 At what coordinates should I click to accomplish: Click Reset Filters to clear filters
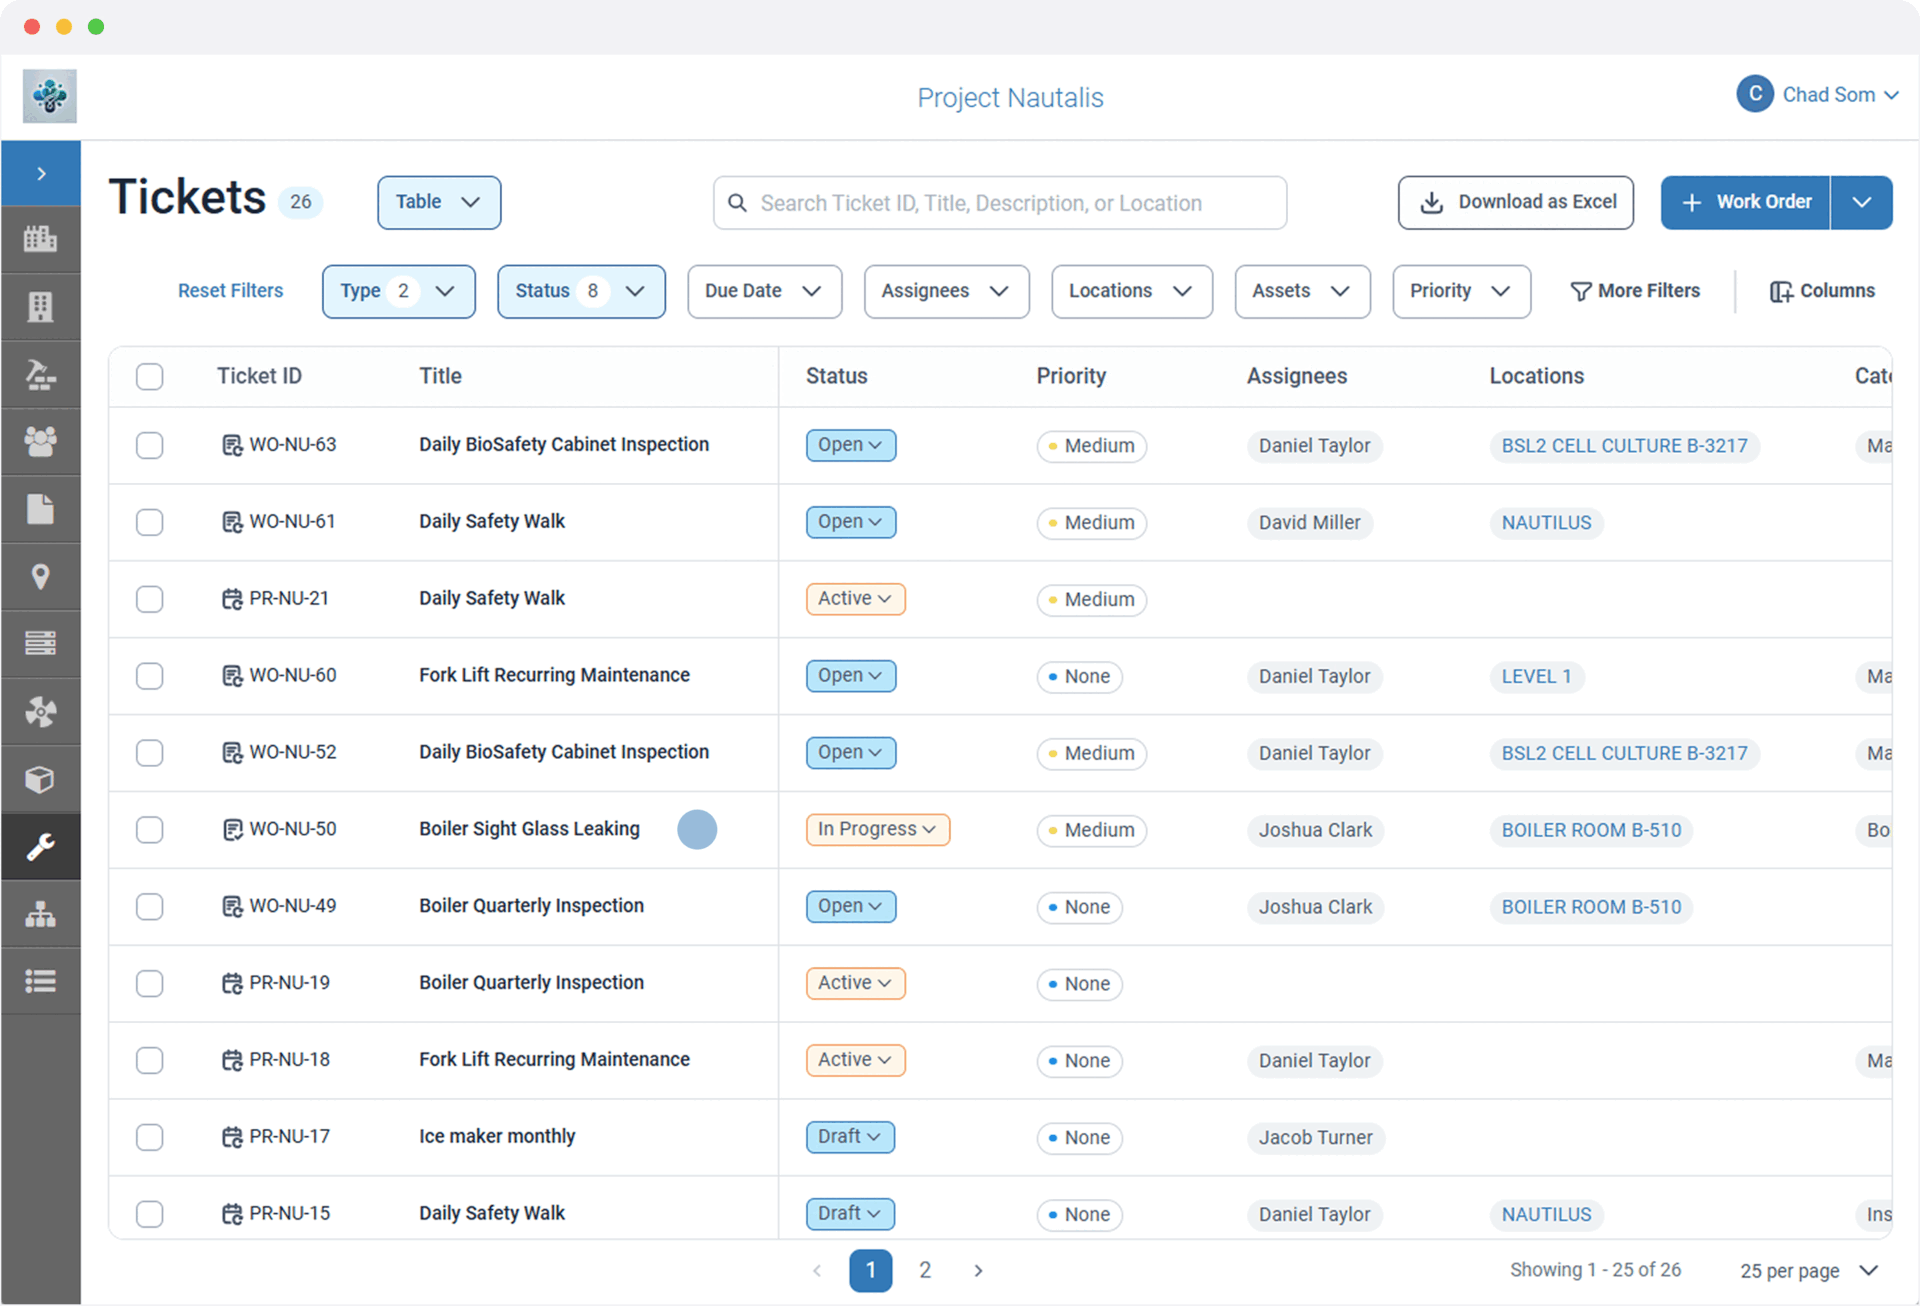click(x=230, y=291)
